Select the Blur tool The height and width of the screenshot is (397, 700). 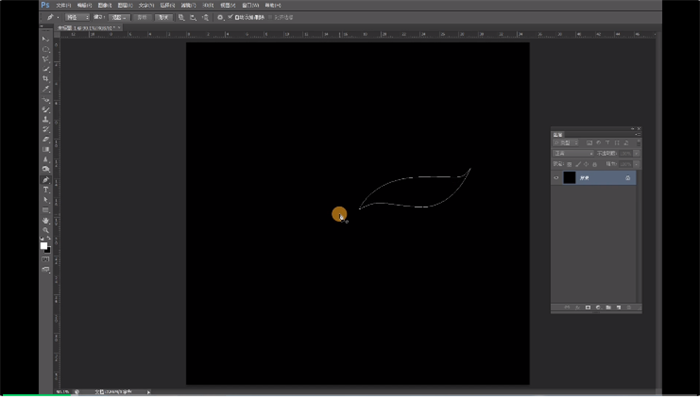pyautogui.click(x=46, y=159)
